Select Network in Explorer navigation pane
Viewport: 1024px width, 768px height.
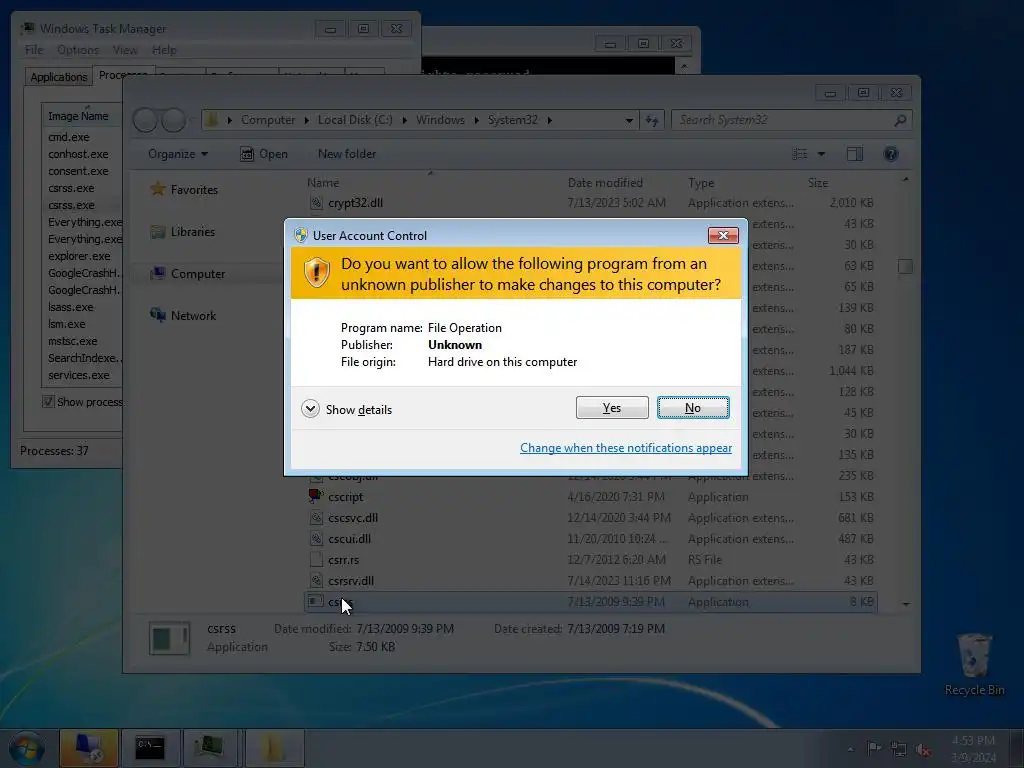click(193, 315)
